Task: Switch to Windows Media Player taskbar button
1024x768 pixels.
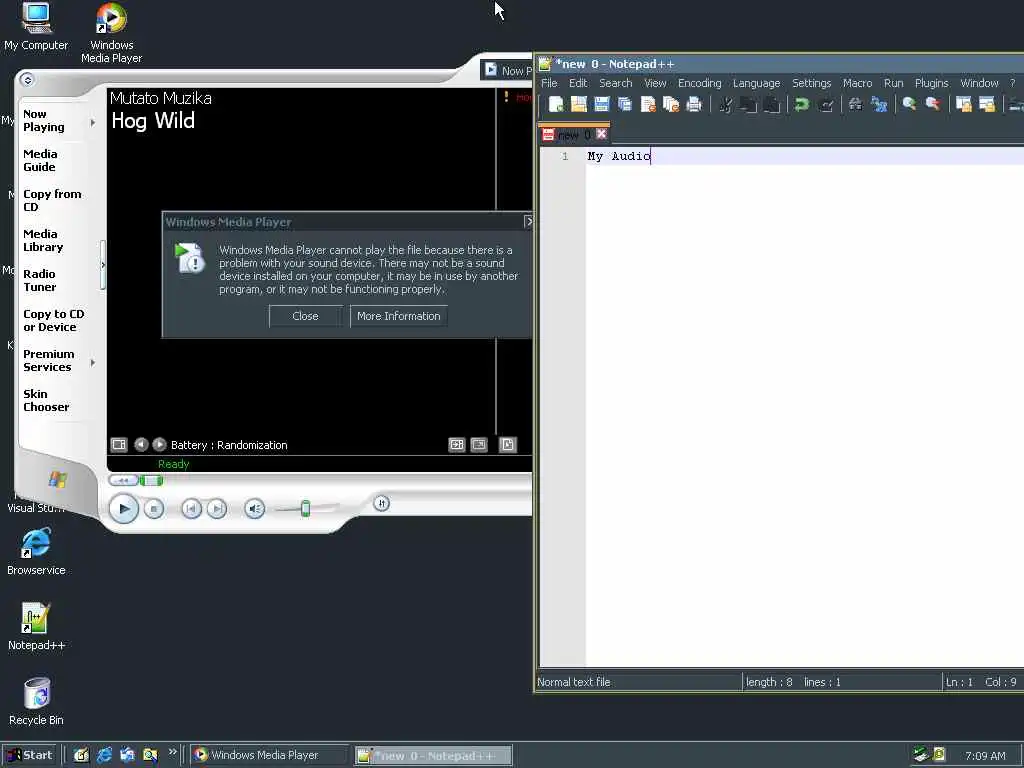Action: point(270,755)
